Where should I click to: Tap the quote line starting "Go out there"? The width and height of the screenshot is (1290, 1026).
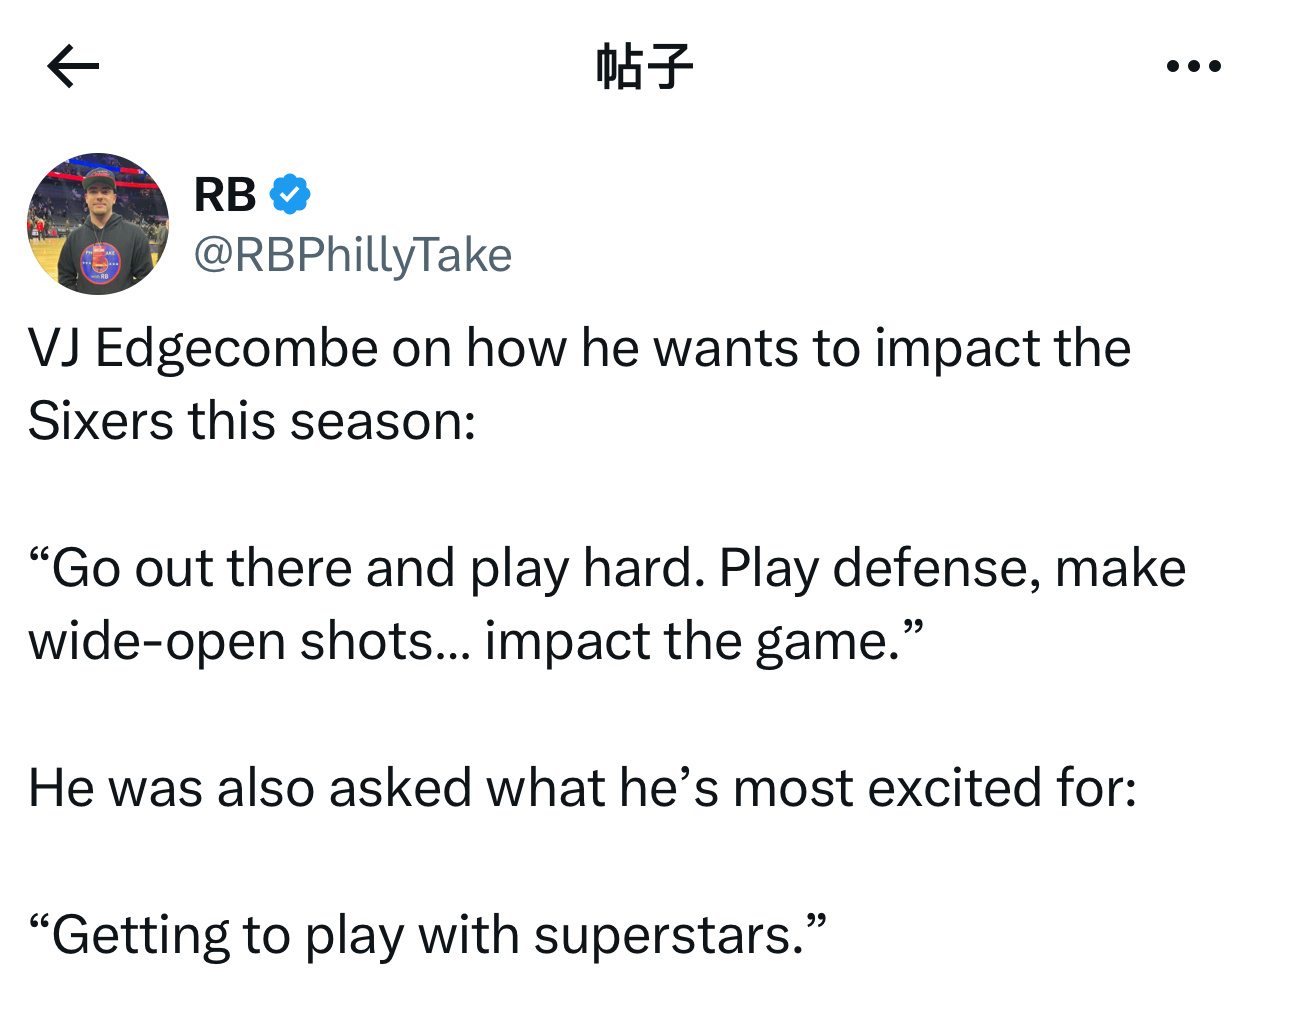tap(607, 568)
